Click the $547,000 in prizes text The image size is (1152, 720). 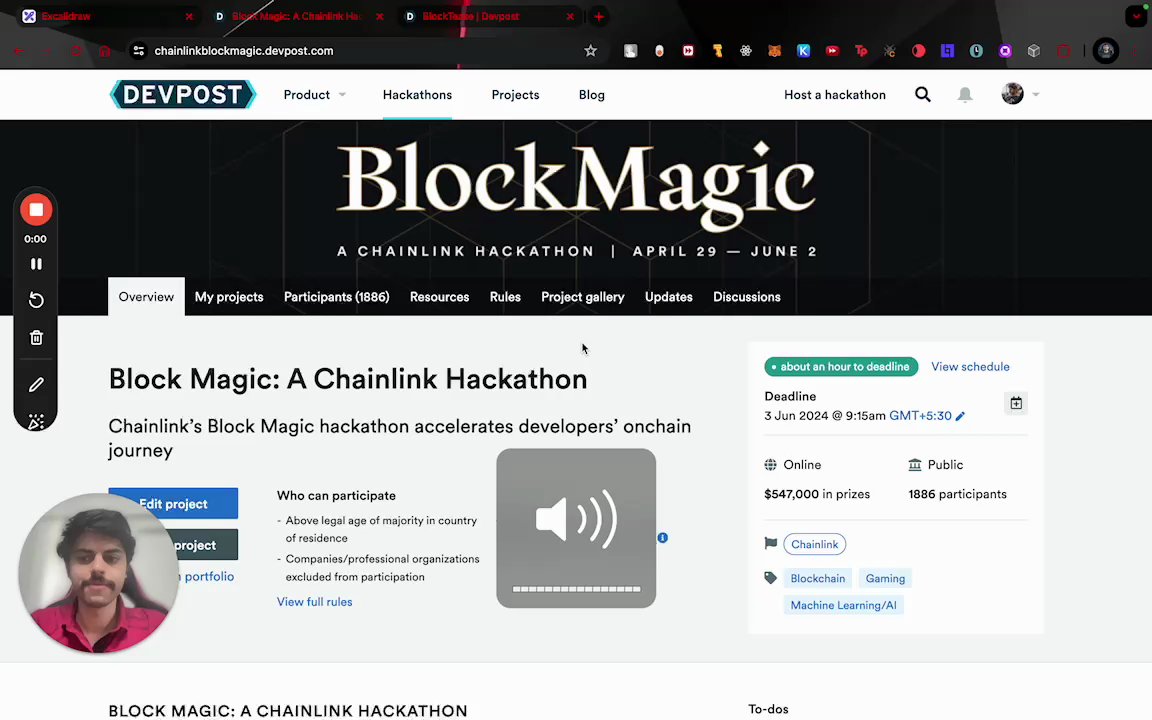click(x=816, y=494)
